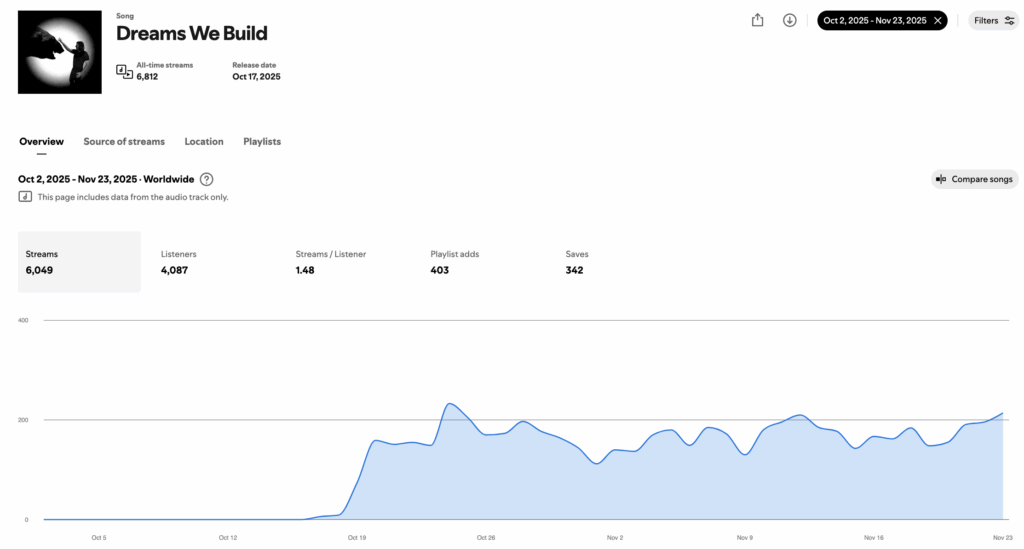View the Saves metric
This screenshot has height=549, width=1024.
click(x=576, y=262)
